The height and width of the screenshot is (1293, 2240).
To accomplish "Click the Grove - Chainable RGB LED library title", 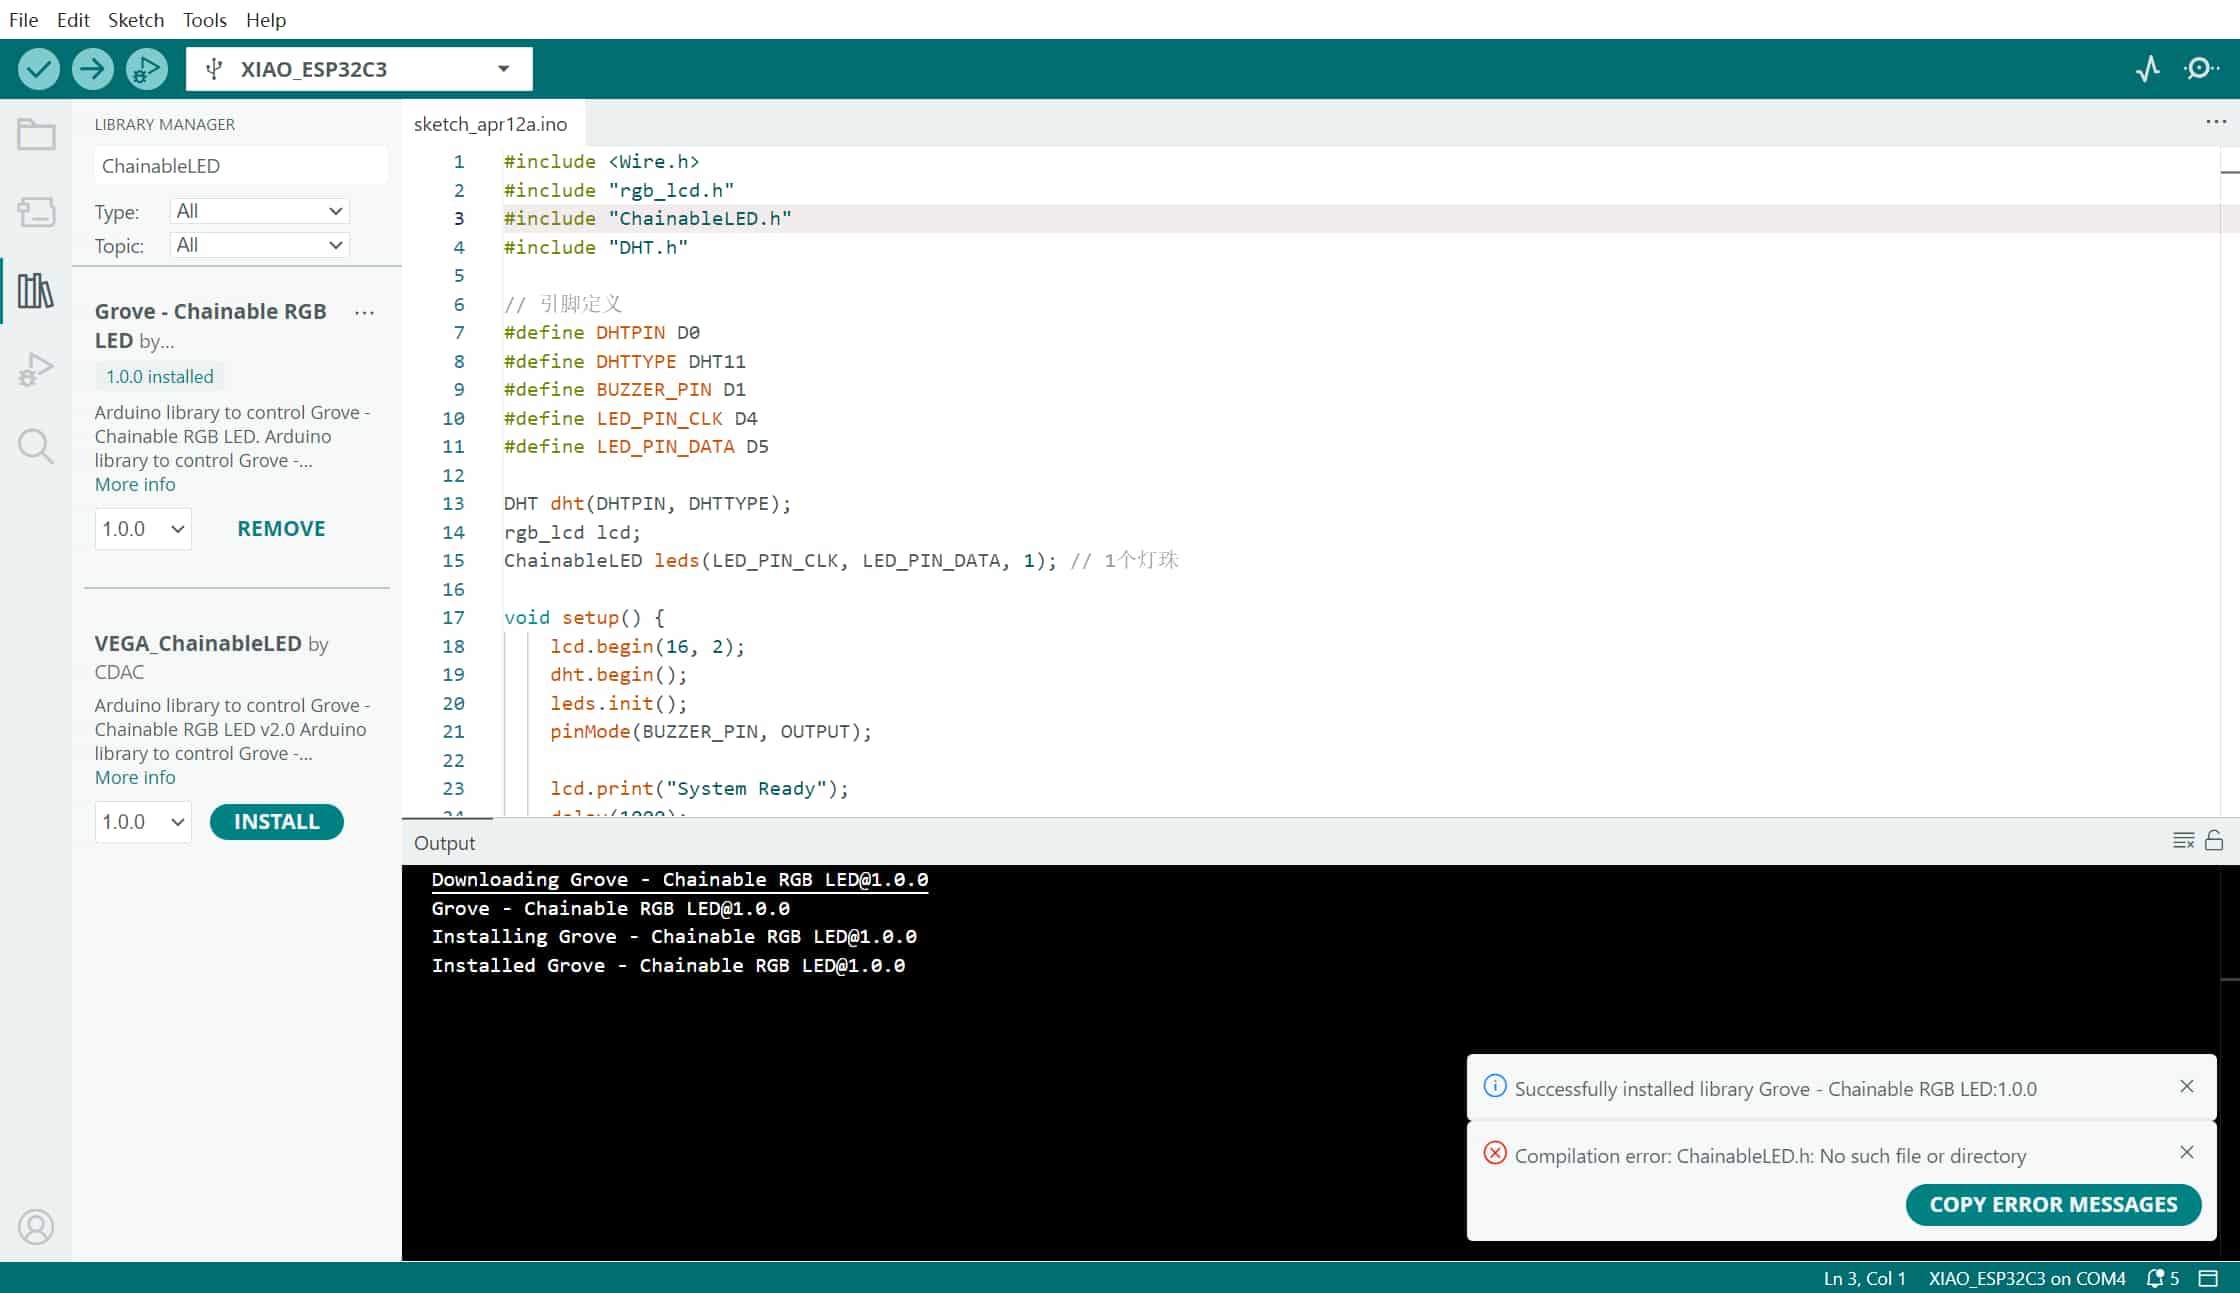I will [x=211, y=326].
